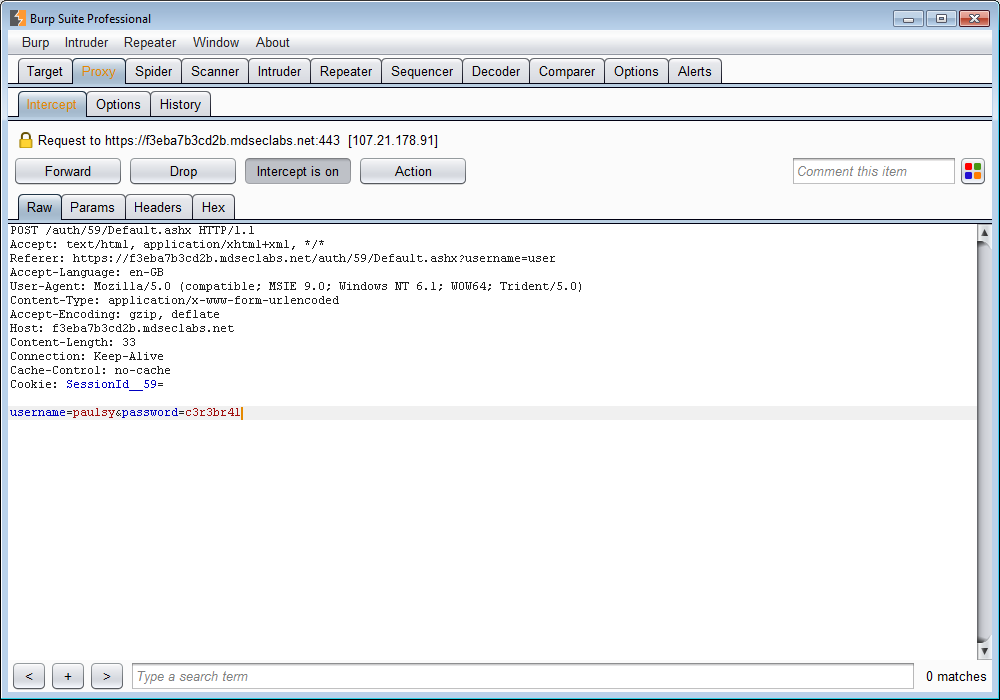Maximize the Burp Suite window
The height and width of the screenshot is (700, 1000).
(x=941, y=18)
